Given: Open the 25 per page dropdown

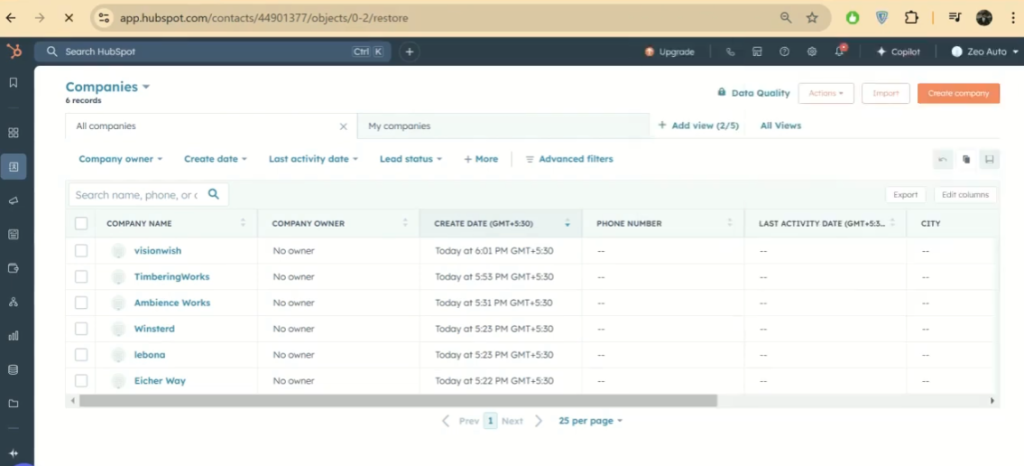Looking at the screenshot, I should pos(590,421).
